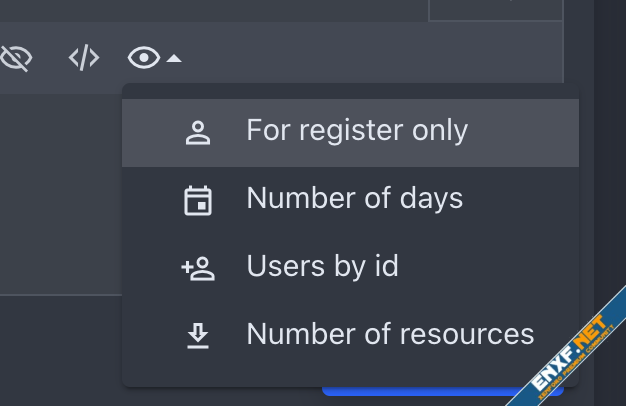Choose Number of days from the menu

click(x=354, y=199)
